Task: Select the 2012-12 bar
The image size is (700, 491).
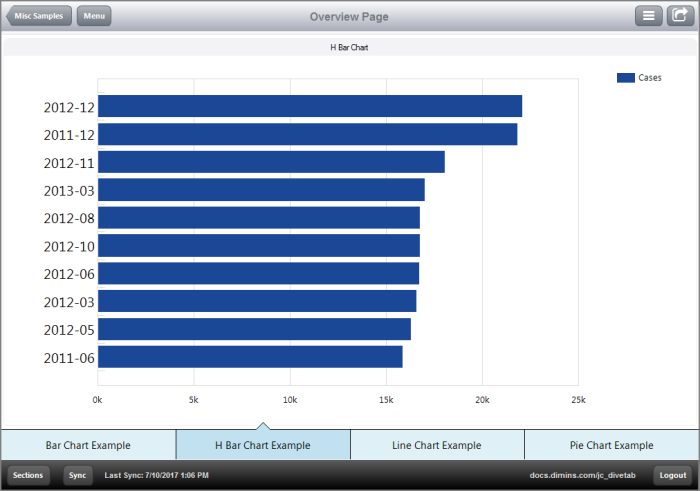Action: (x=309, y=107)
